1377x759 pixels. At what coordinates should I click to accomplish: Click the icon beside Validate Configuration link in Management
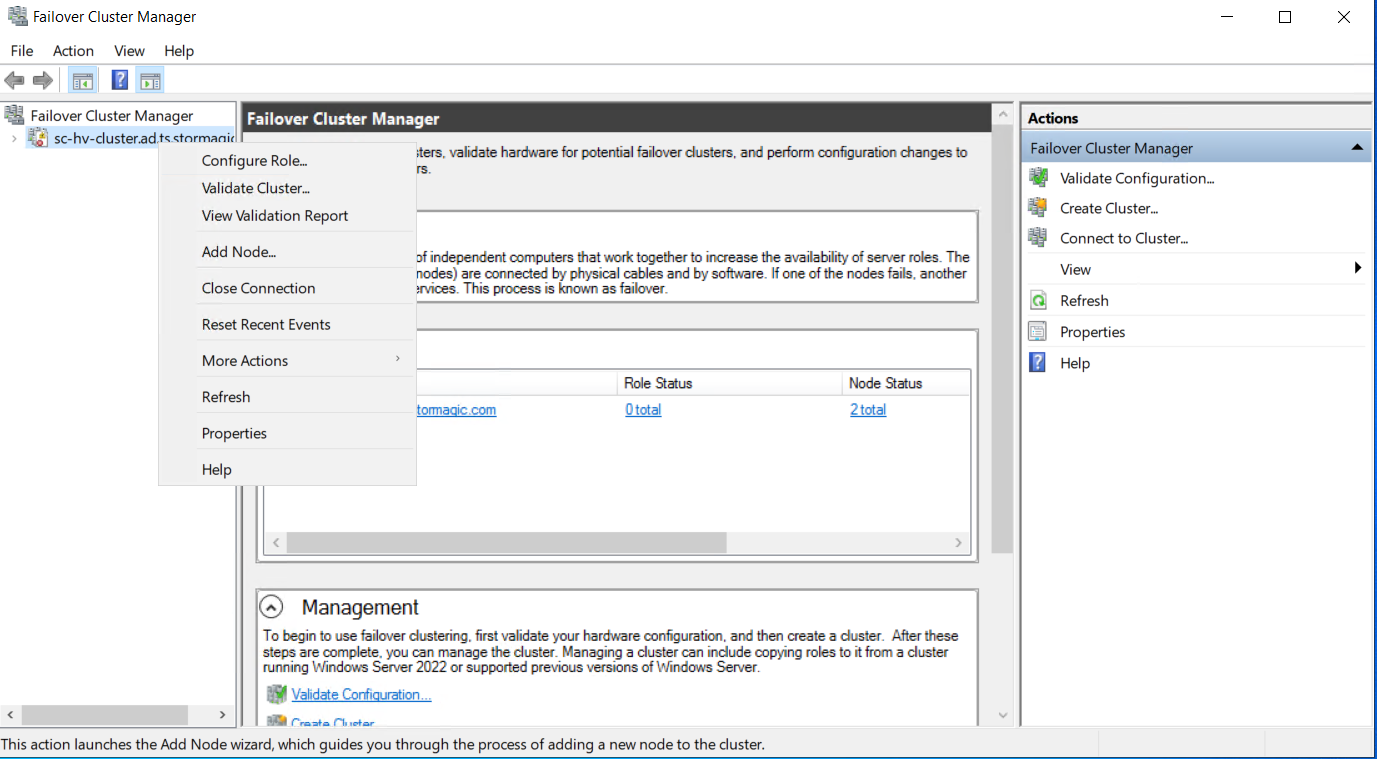276,694
